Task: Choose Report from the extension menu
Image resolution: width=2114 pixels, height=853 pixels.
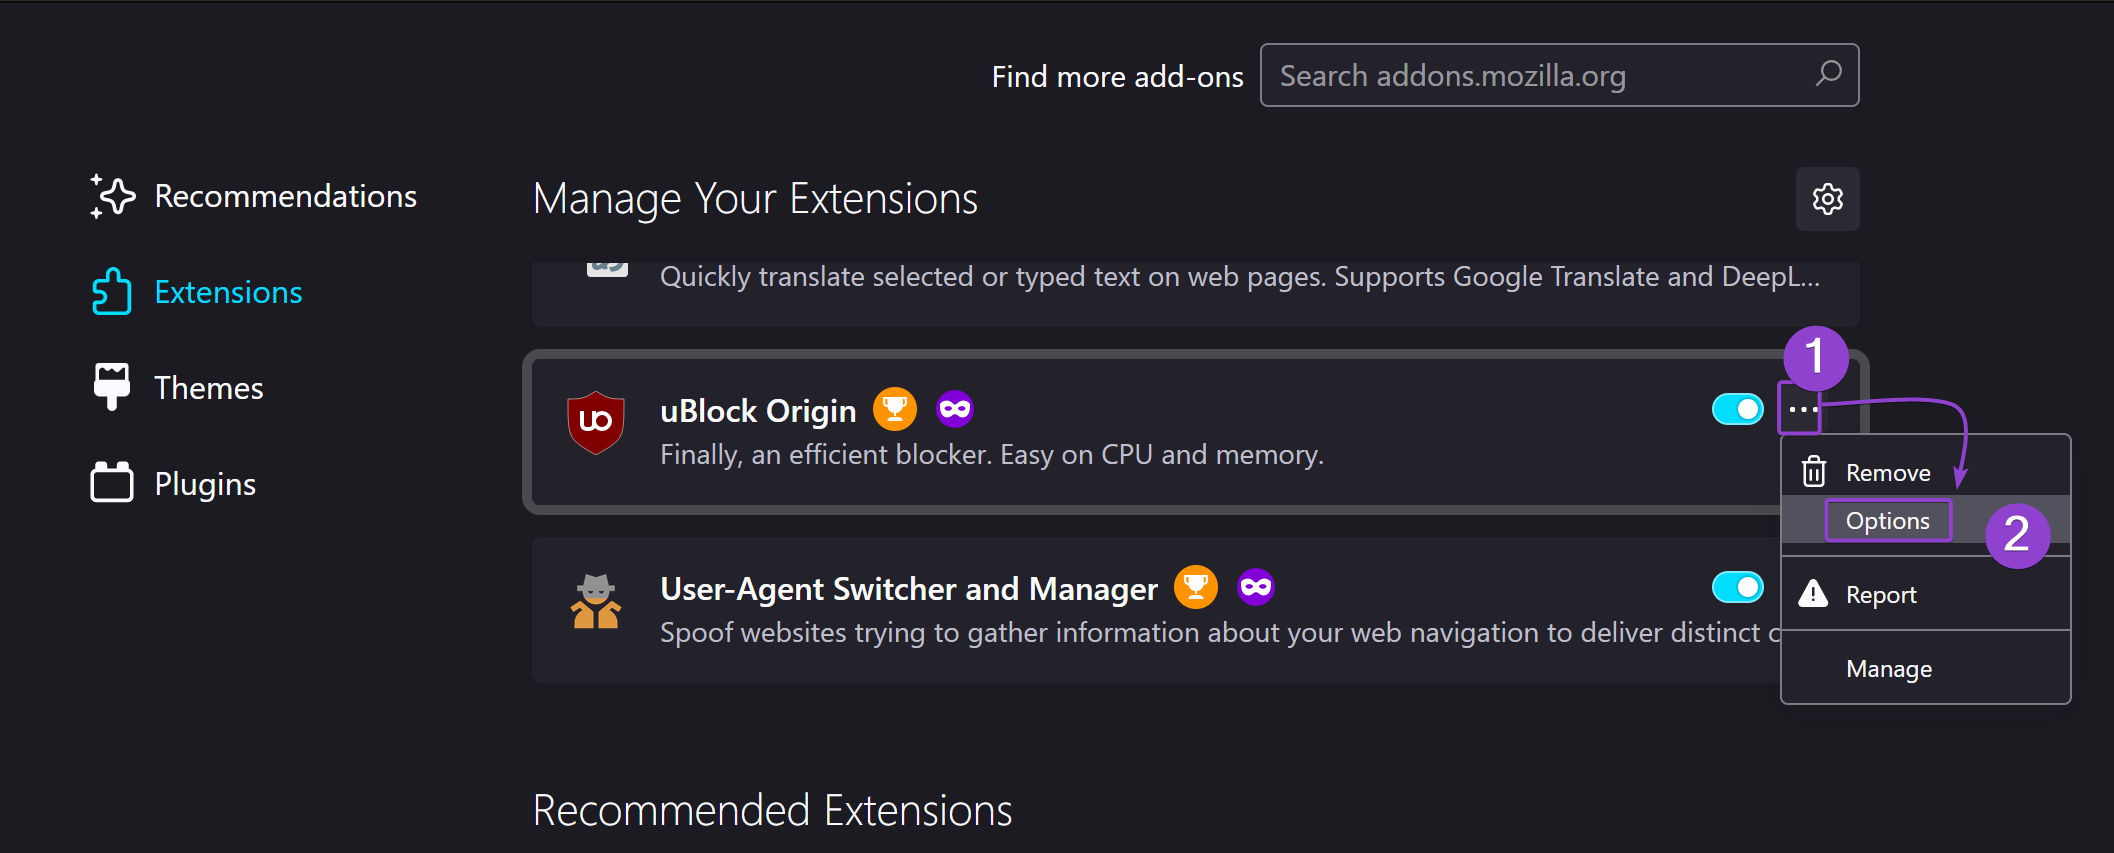Action: pyautogui.click(x=1926, y=595)
